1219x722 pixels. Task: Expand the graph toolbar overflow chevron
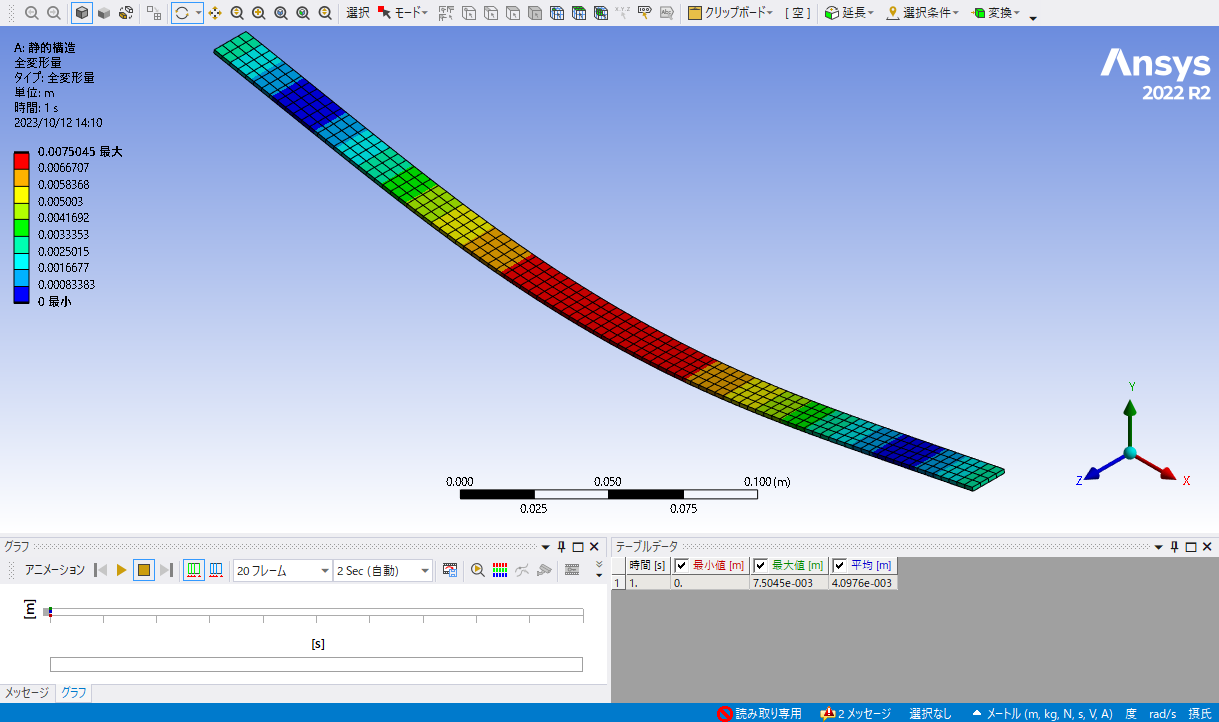(599, 570)
